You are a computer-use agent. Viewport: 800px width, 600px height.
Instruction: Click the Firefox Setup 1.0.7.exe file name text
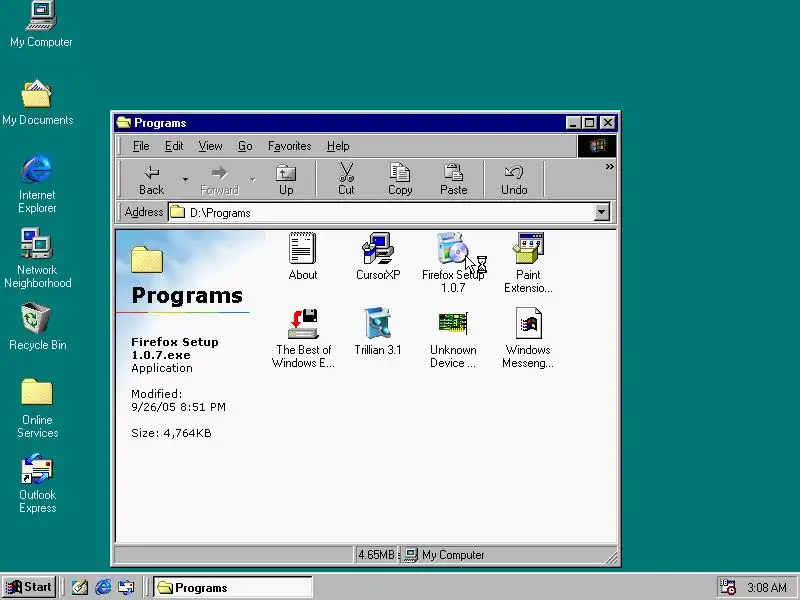tap(174, 348)
